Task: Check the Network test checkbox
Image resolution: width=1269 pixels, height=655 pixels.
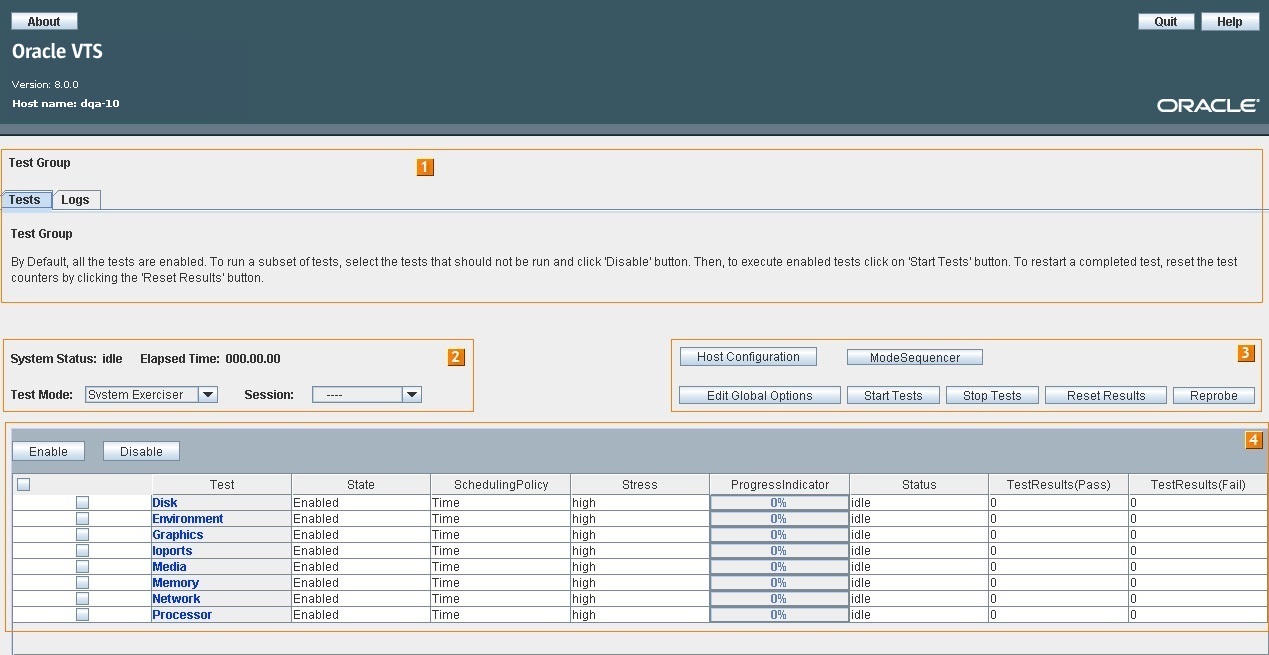Action: coord(82,598)
